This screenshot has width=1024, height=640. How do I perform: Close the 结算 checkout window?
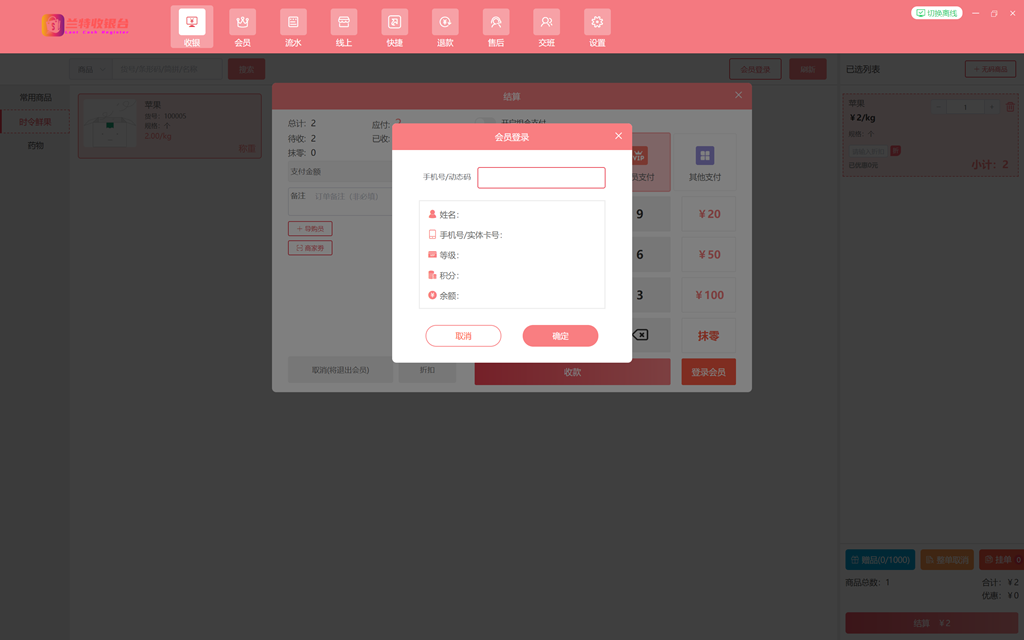[x=739, y=95]
